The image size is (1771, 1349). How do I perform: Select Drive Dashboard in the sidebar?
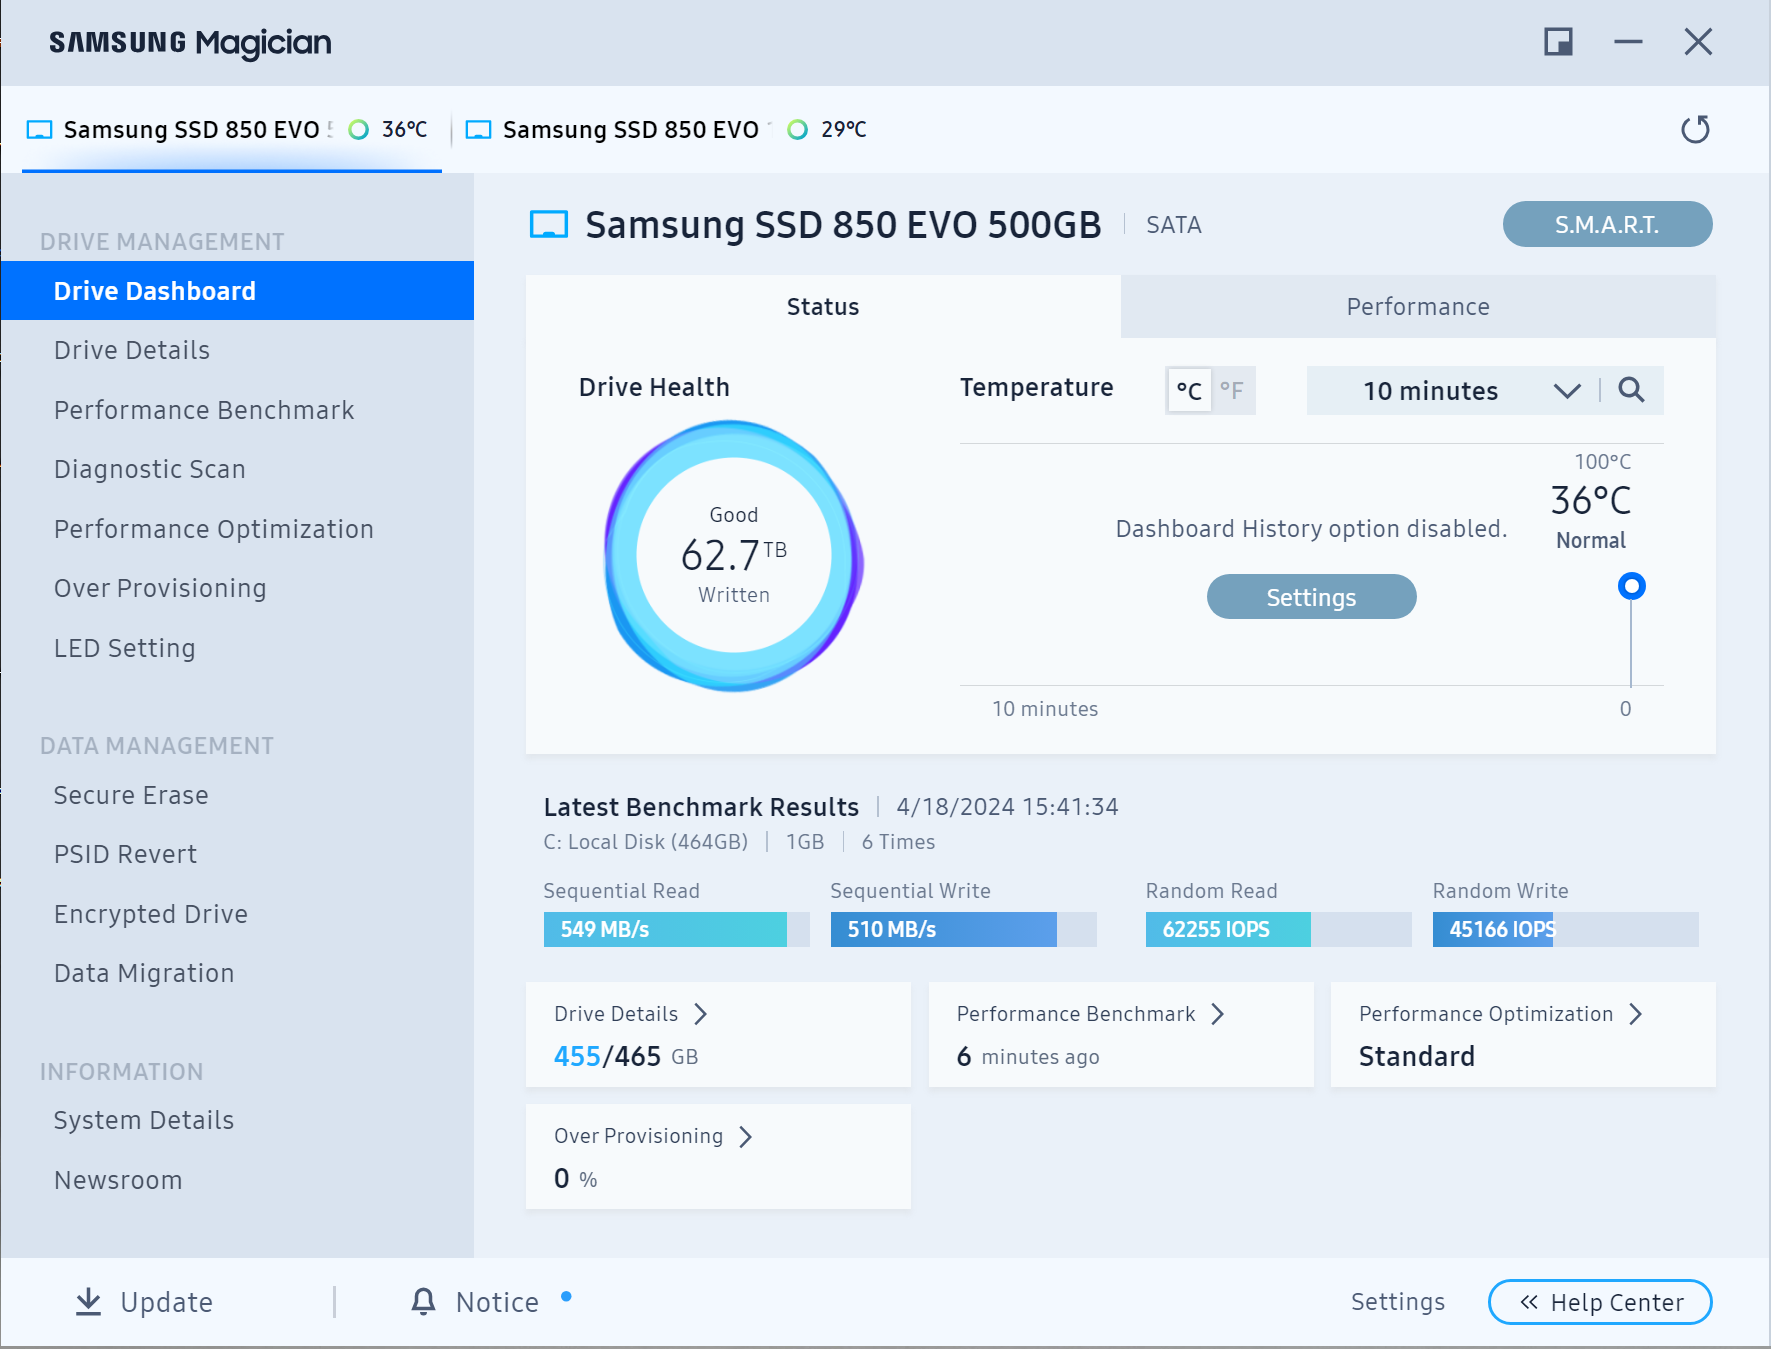pyautogui.click(x=237, y=291)
